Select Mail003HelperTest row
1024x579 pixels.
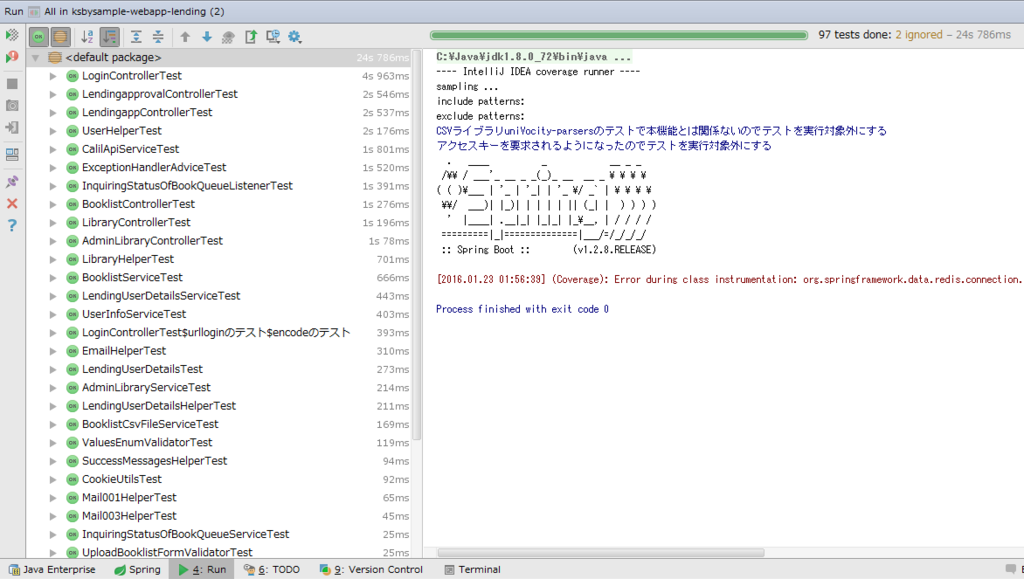pos(219,515)
